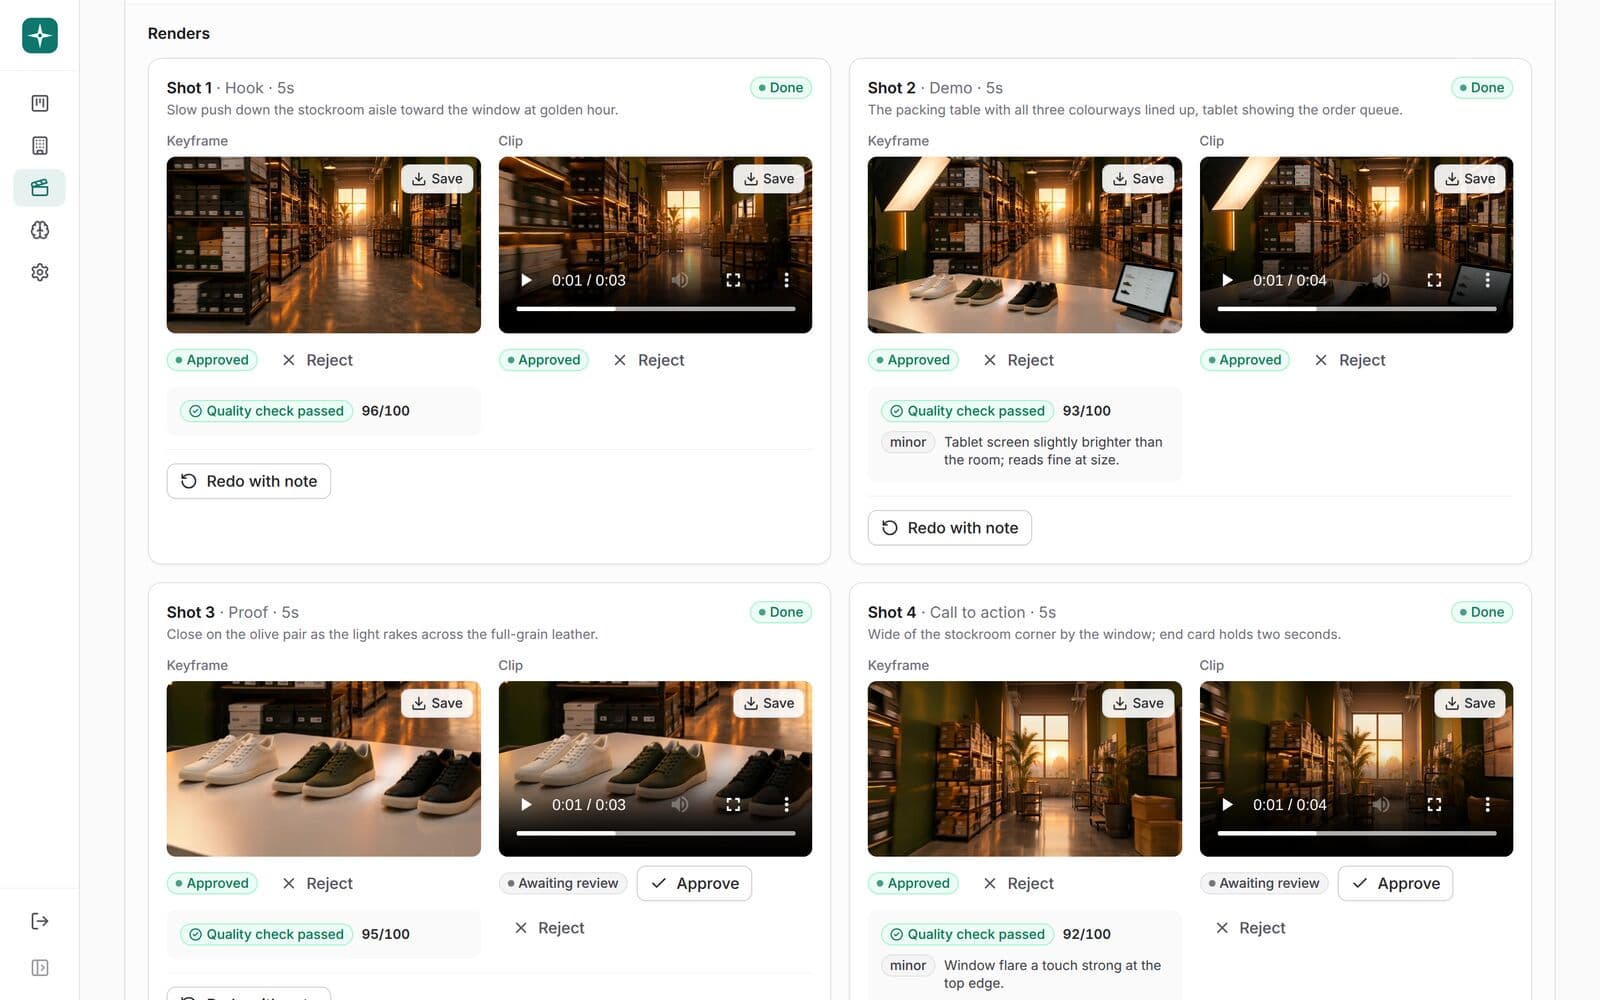Image resolution: width=1600 pixels, height=1000 pixels.
Task: Seek in the Shot 3 clip progress bar
Action: pyautogui.click(x=655, y=833)
